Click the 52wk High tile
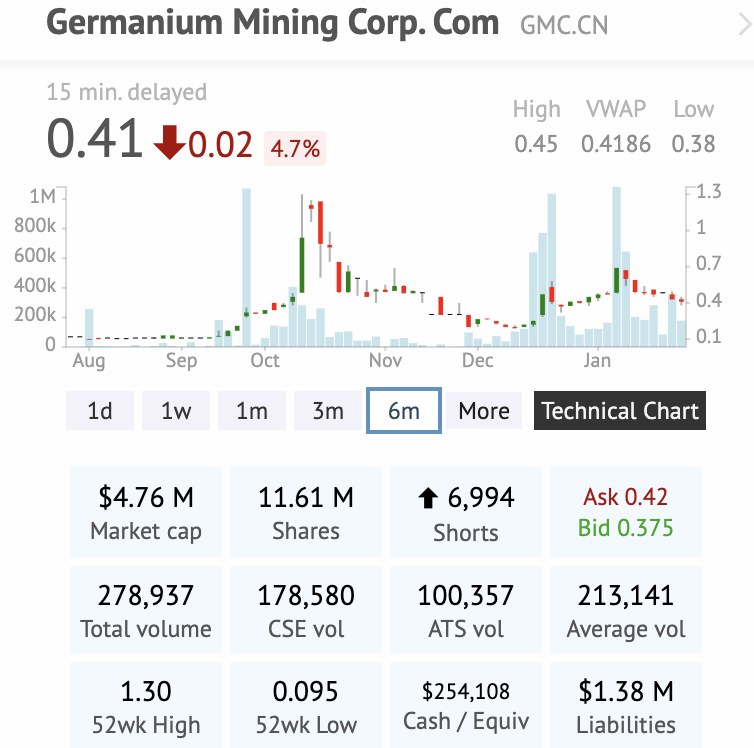754x748 pixels. (146, 706)
